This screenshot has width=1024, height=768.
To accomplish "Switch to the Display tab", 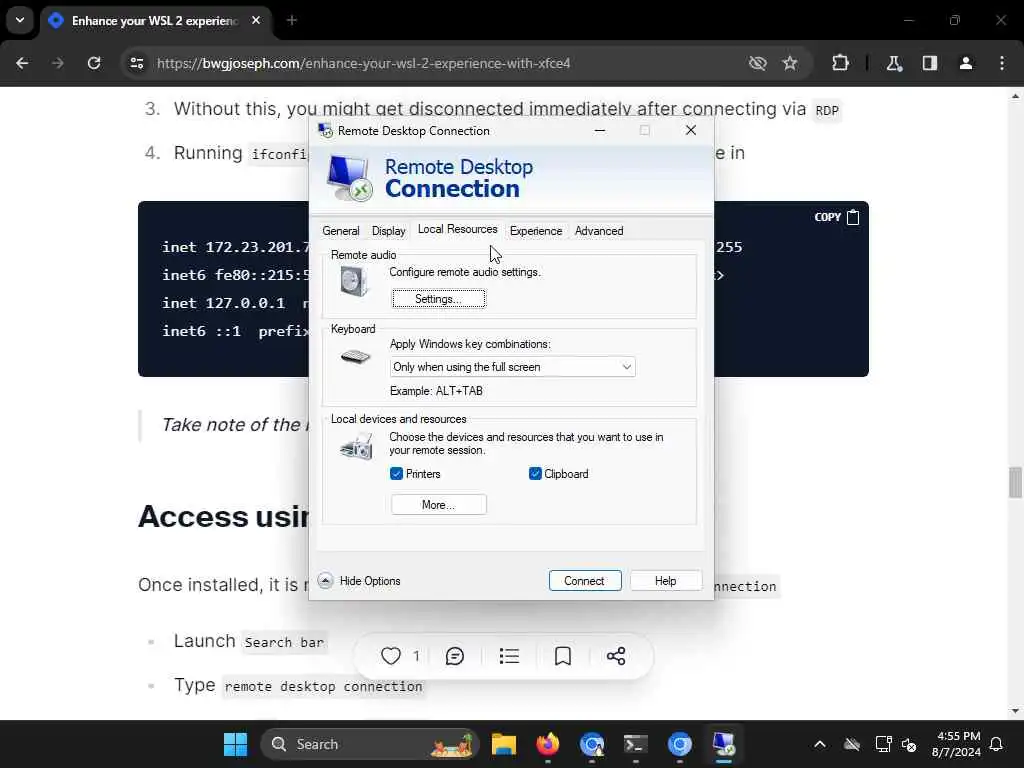I will pyautogui.click(x=389, y=231).
